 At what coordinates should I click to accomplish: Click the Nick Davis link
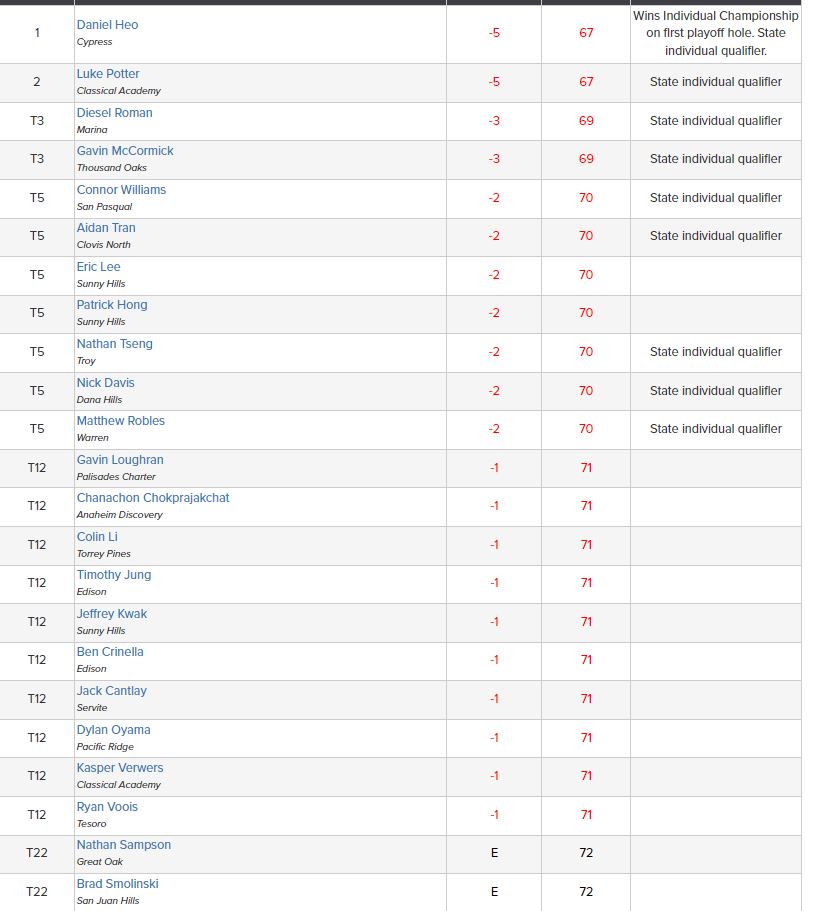click(105, 383)
